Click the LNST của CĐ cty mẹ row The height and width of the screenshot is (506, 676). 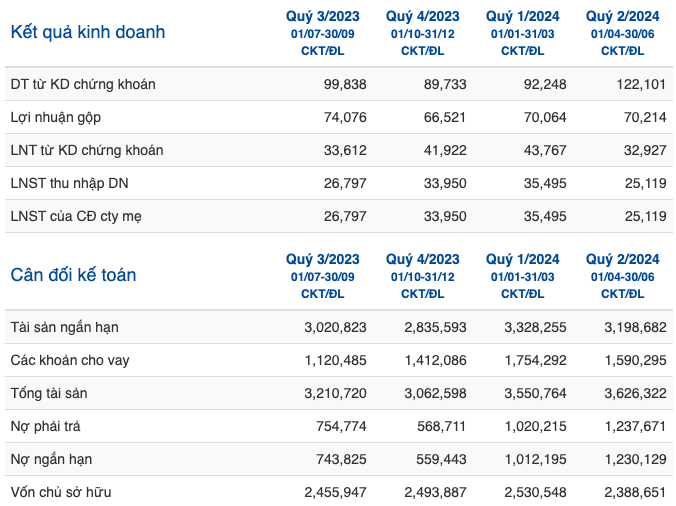[x=339, y=216]
